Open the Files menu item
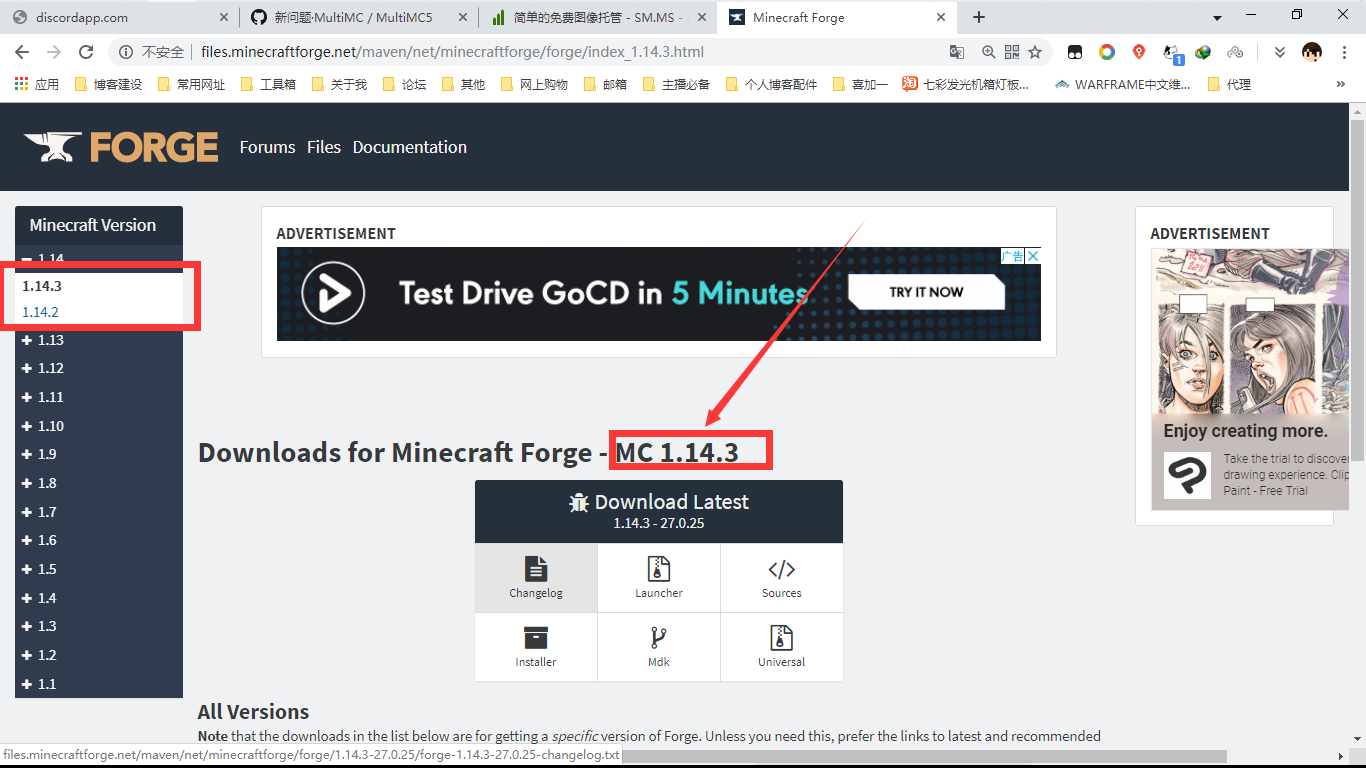 (323, 146)
